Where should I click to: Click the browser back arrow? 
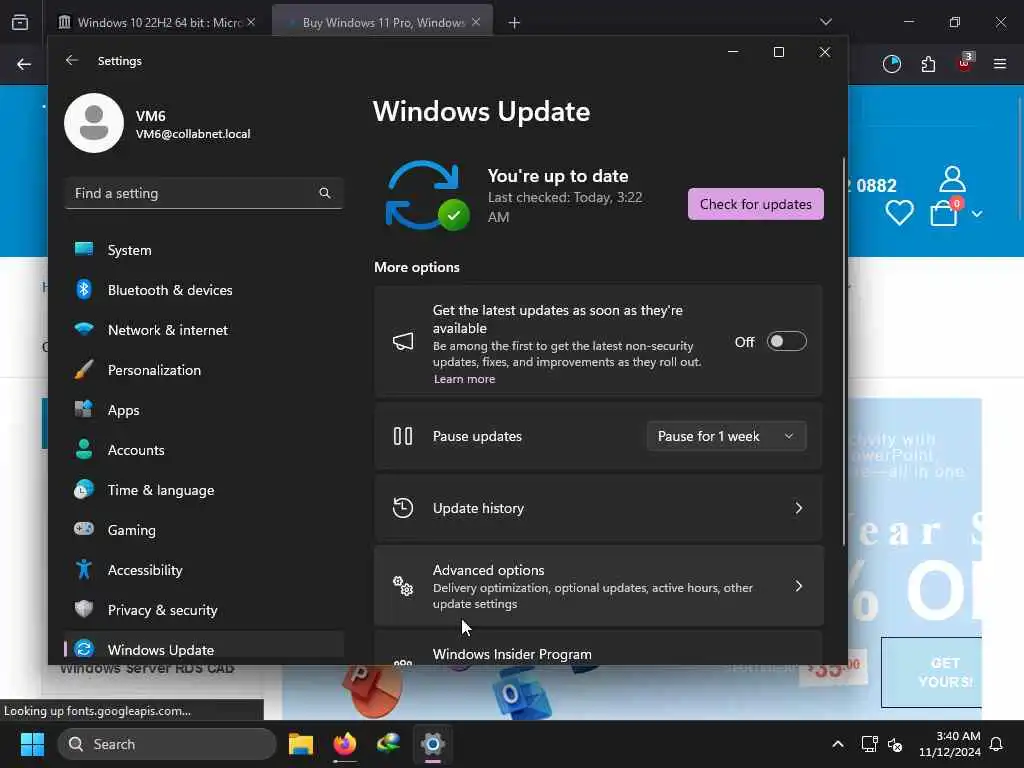coord(24,64)
